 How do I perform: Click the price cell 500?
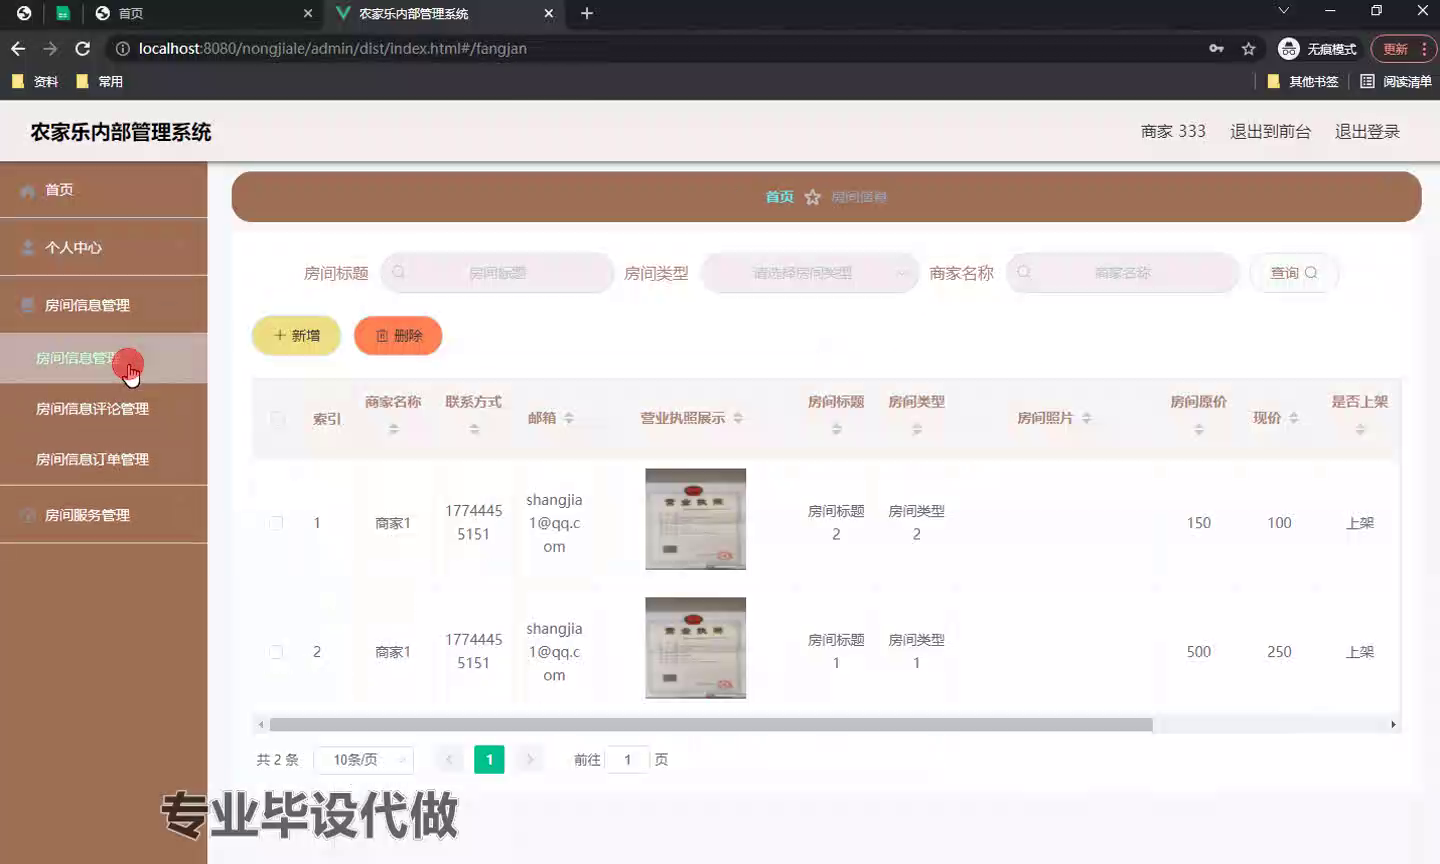(1198, 652)
